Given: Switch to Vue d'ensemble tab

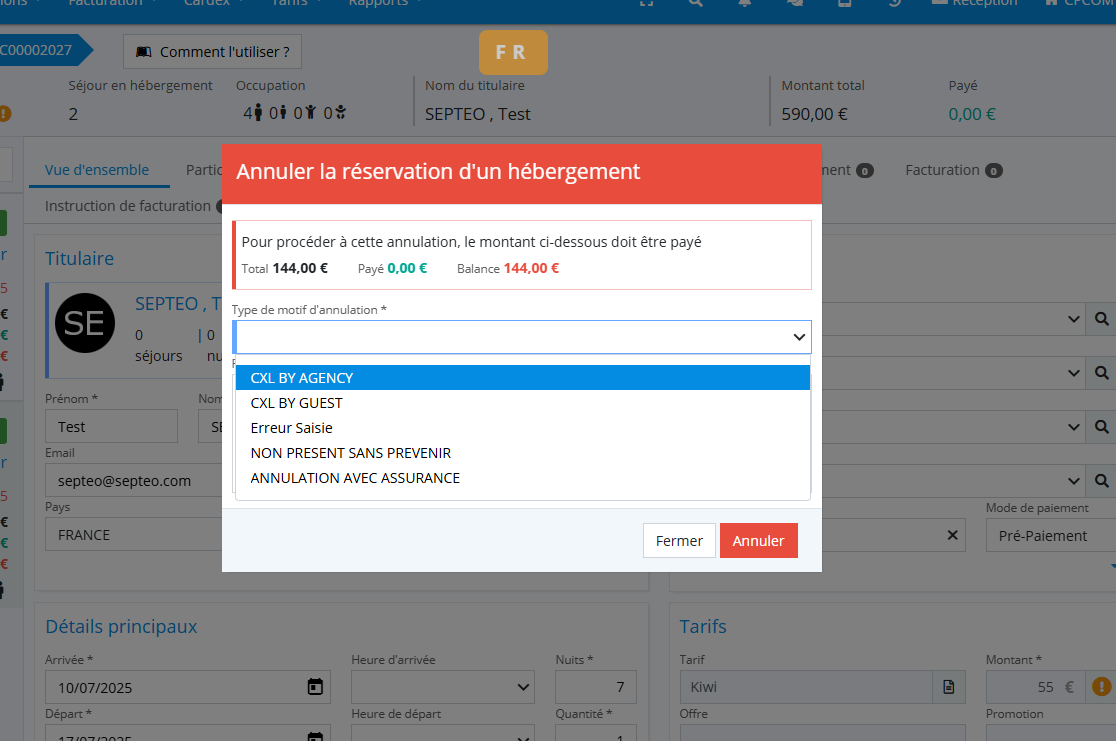Looking at the screenshot, I should coord(97,170).
